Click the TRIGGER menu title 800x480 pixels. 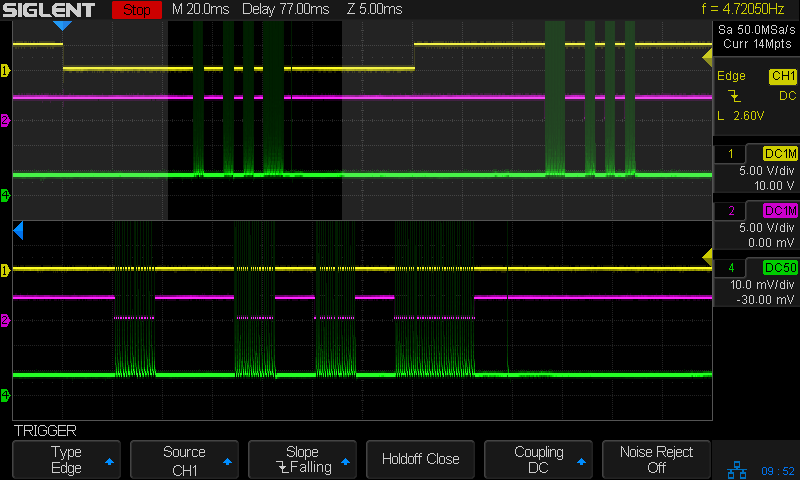(45, 431)
